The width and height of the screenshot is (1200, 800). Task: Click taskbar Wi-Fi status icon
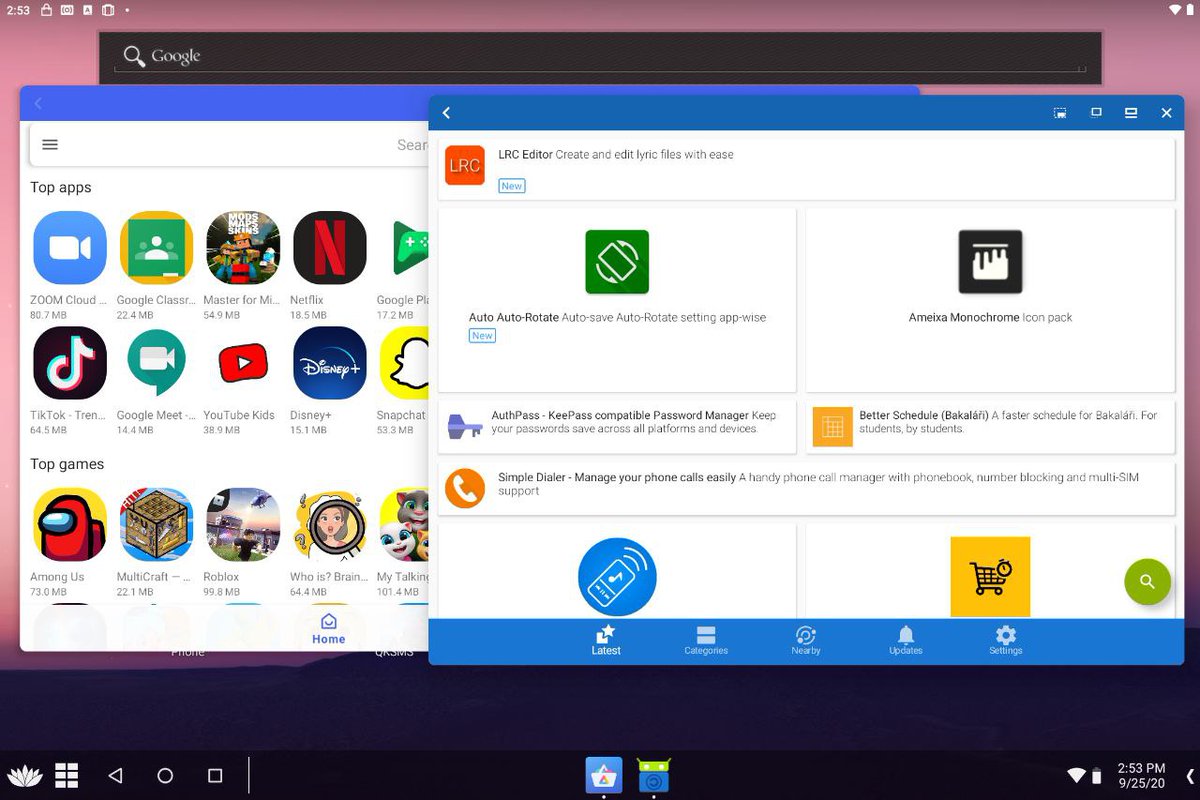click(1076, 776)
